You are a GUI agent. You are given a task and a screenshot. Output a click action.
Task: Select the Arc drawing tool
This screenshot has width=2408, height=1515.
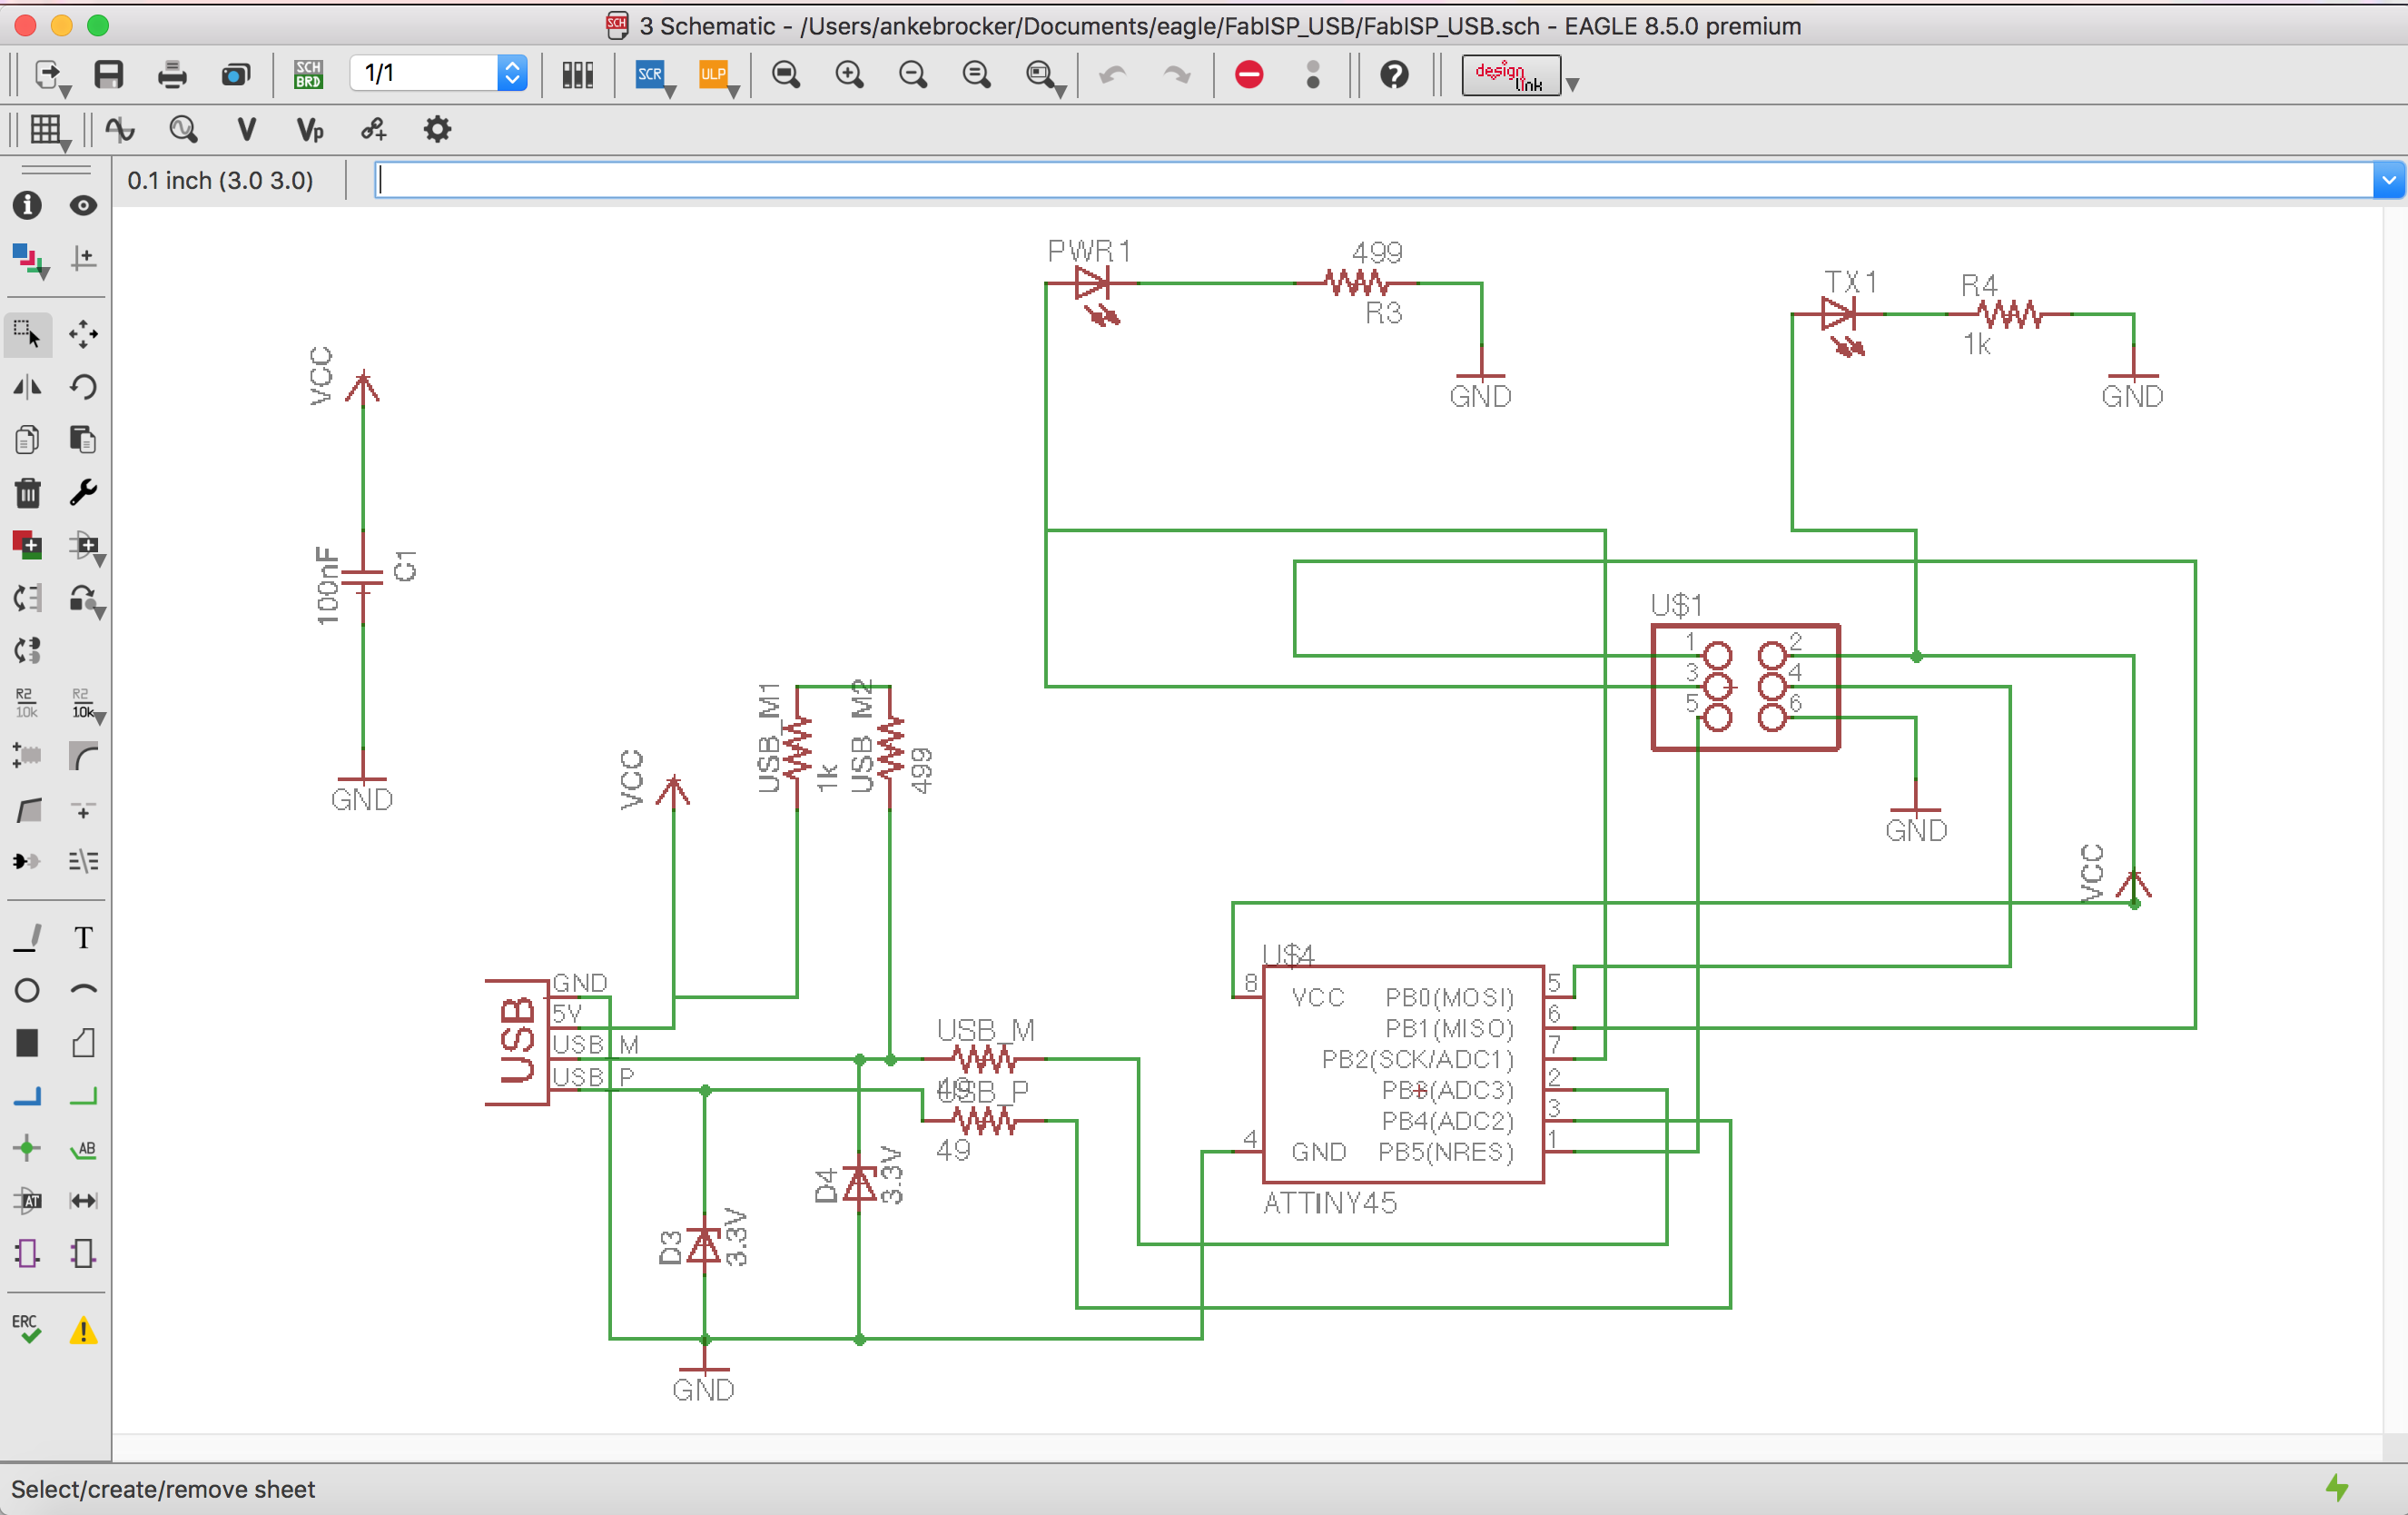tap(83, 991)
